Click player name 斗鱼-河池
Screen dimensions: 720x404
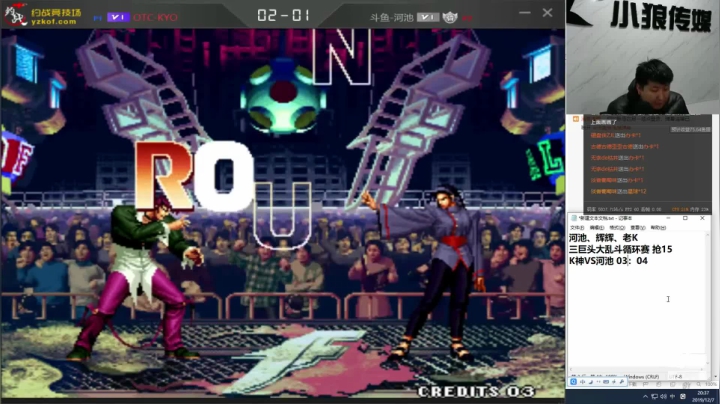[392, 17]
